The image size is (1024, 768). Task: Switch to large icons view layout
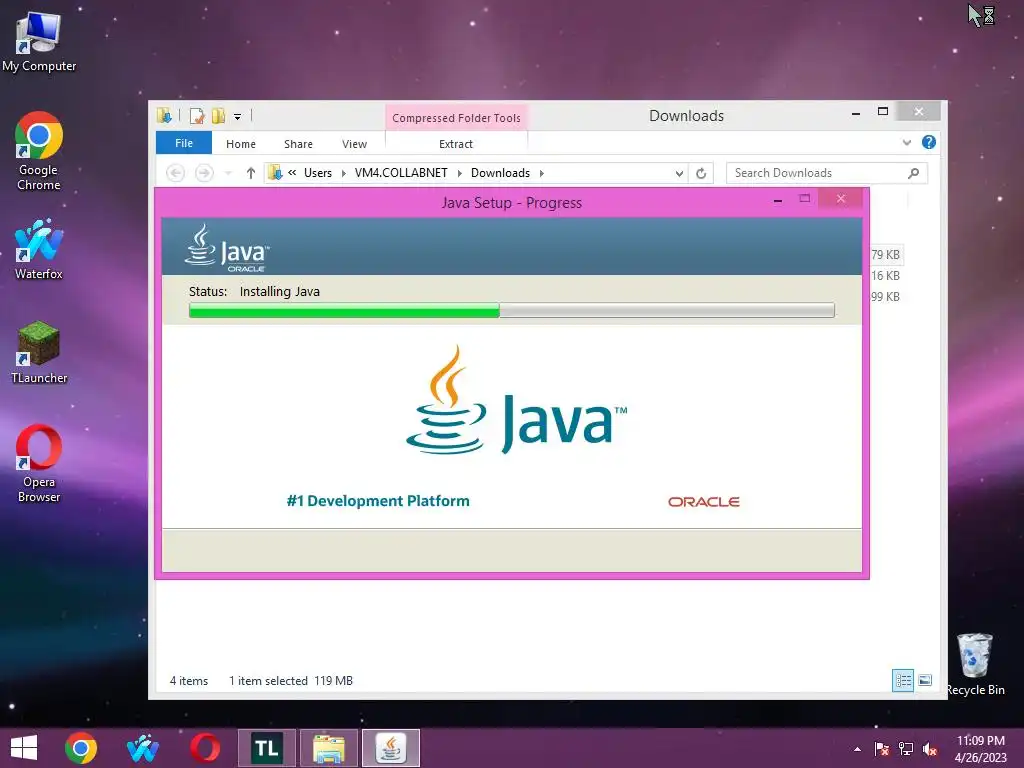tap(925, 680)
